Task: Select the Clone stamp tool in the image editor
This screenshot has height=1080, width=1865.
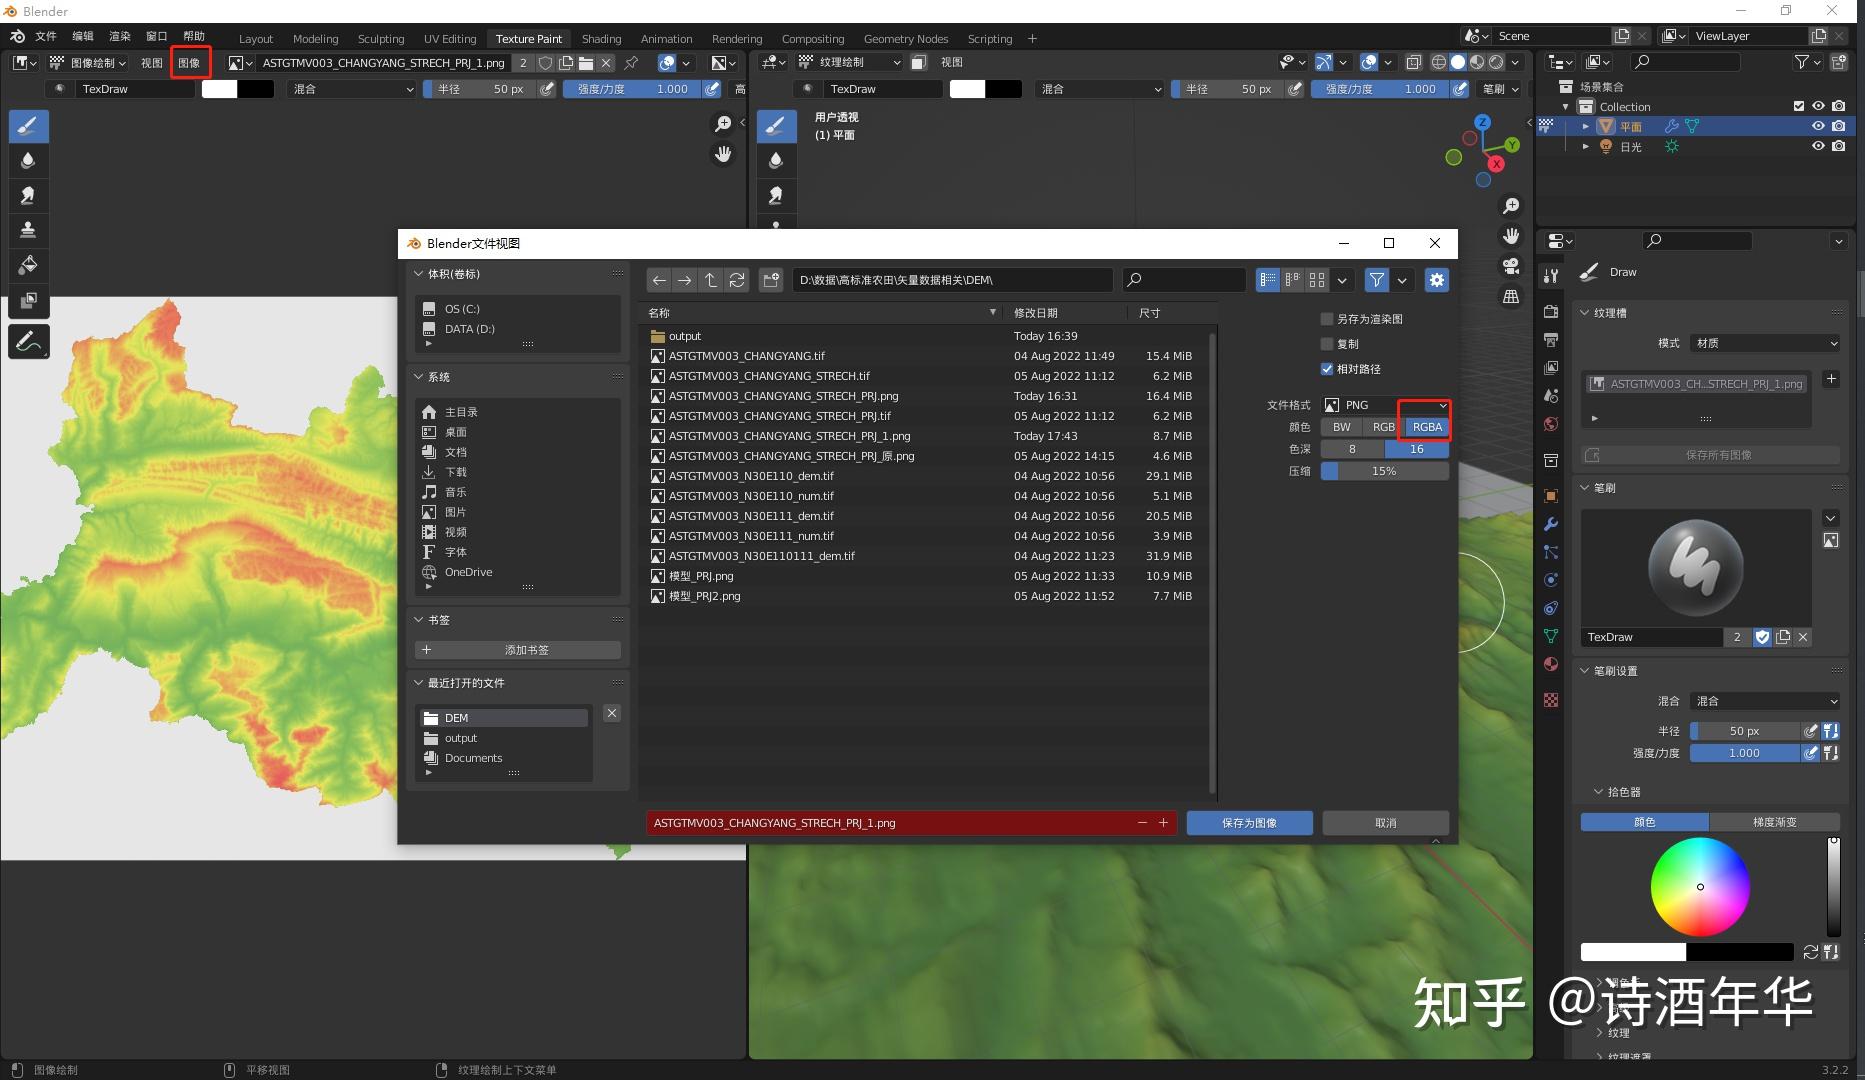Action: (28, 230)
